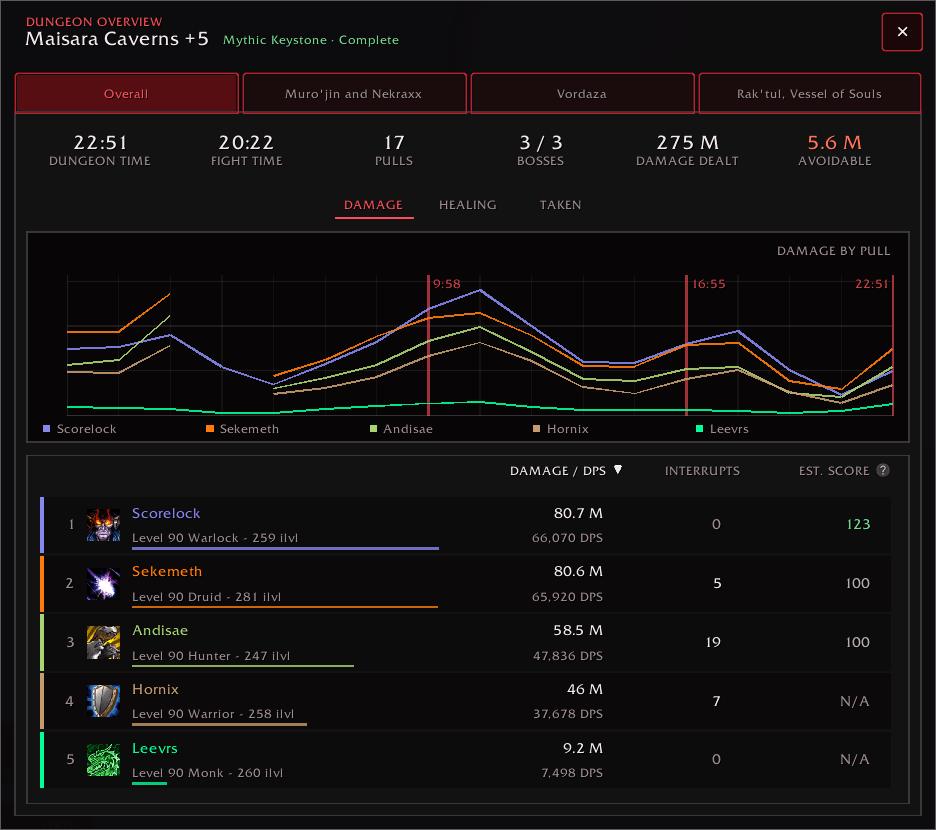Click Hornix's 7 interrupts value
This screenshot has width=936, height=830.
pyautogui.click(x=716, y=700)
